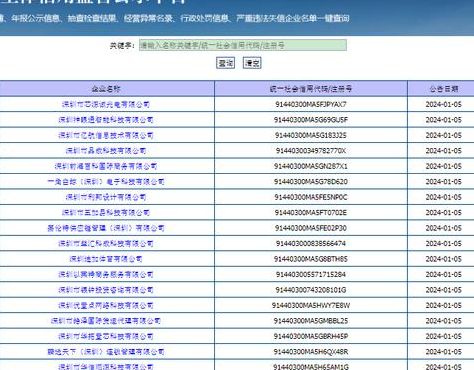Click the 清空 clear button

coord(252,63)
